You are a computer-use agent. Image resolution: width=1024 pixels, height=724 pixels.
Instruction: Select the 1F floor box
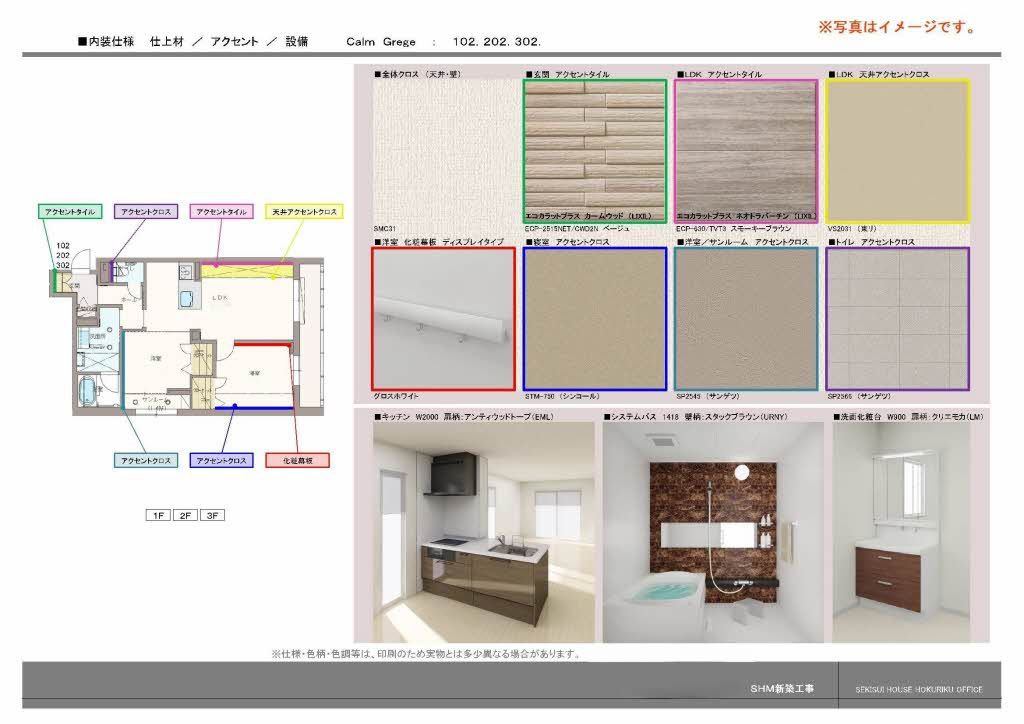click(158, 516)
